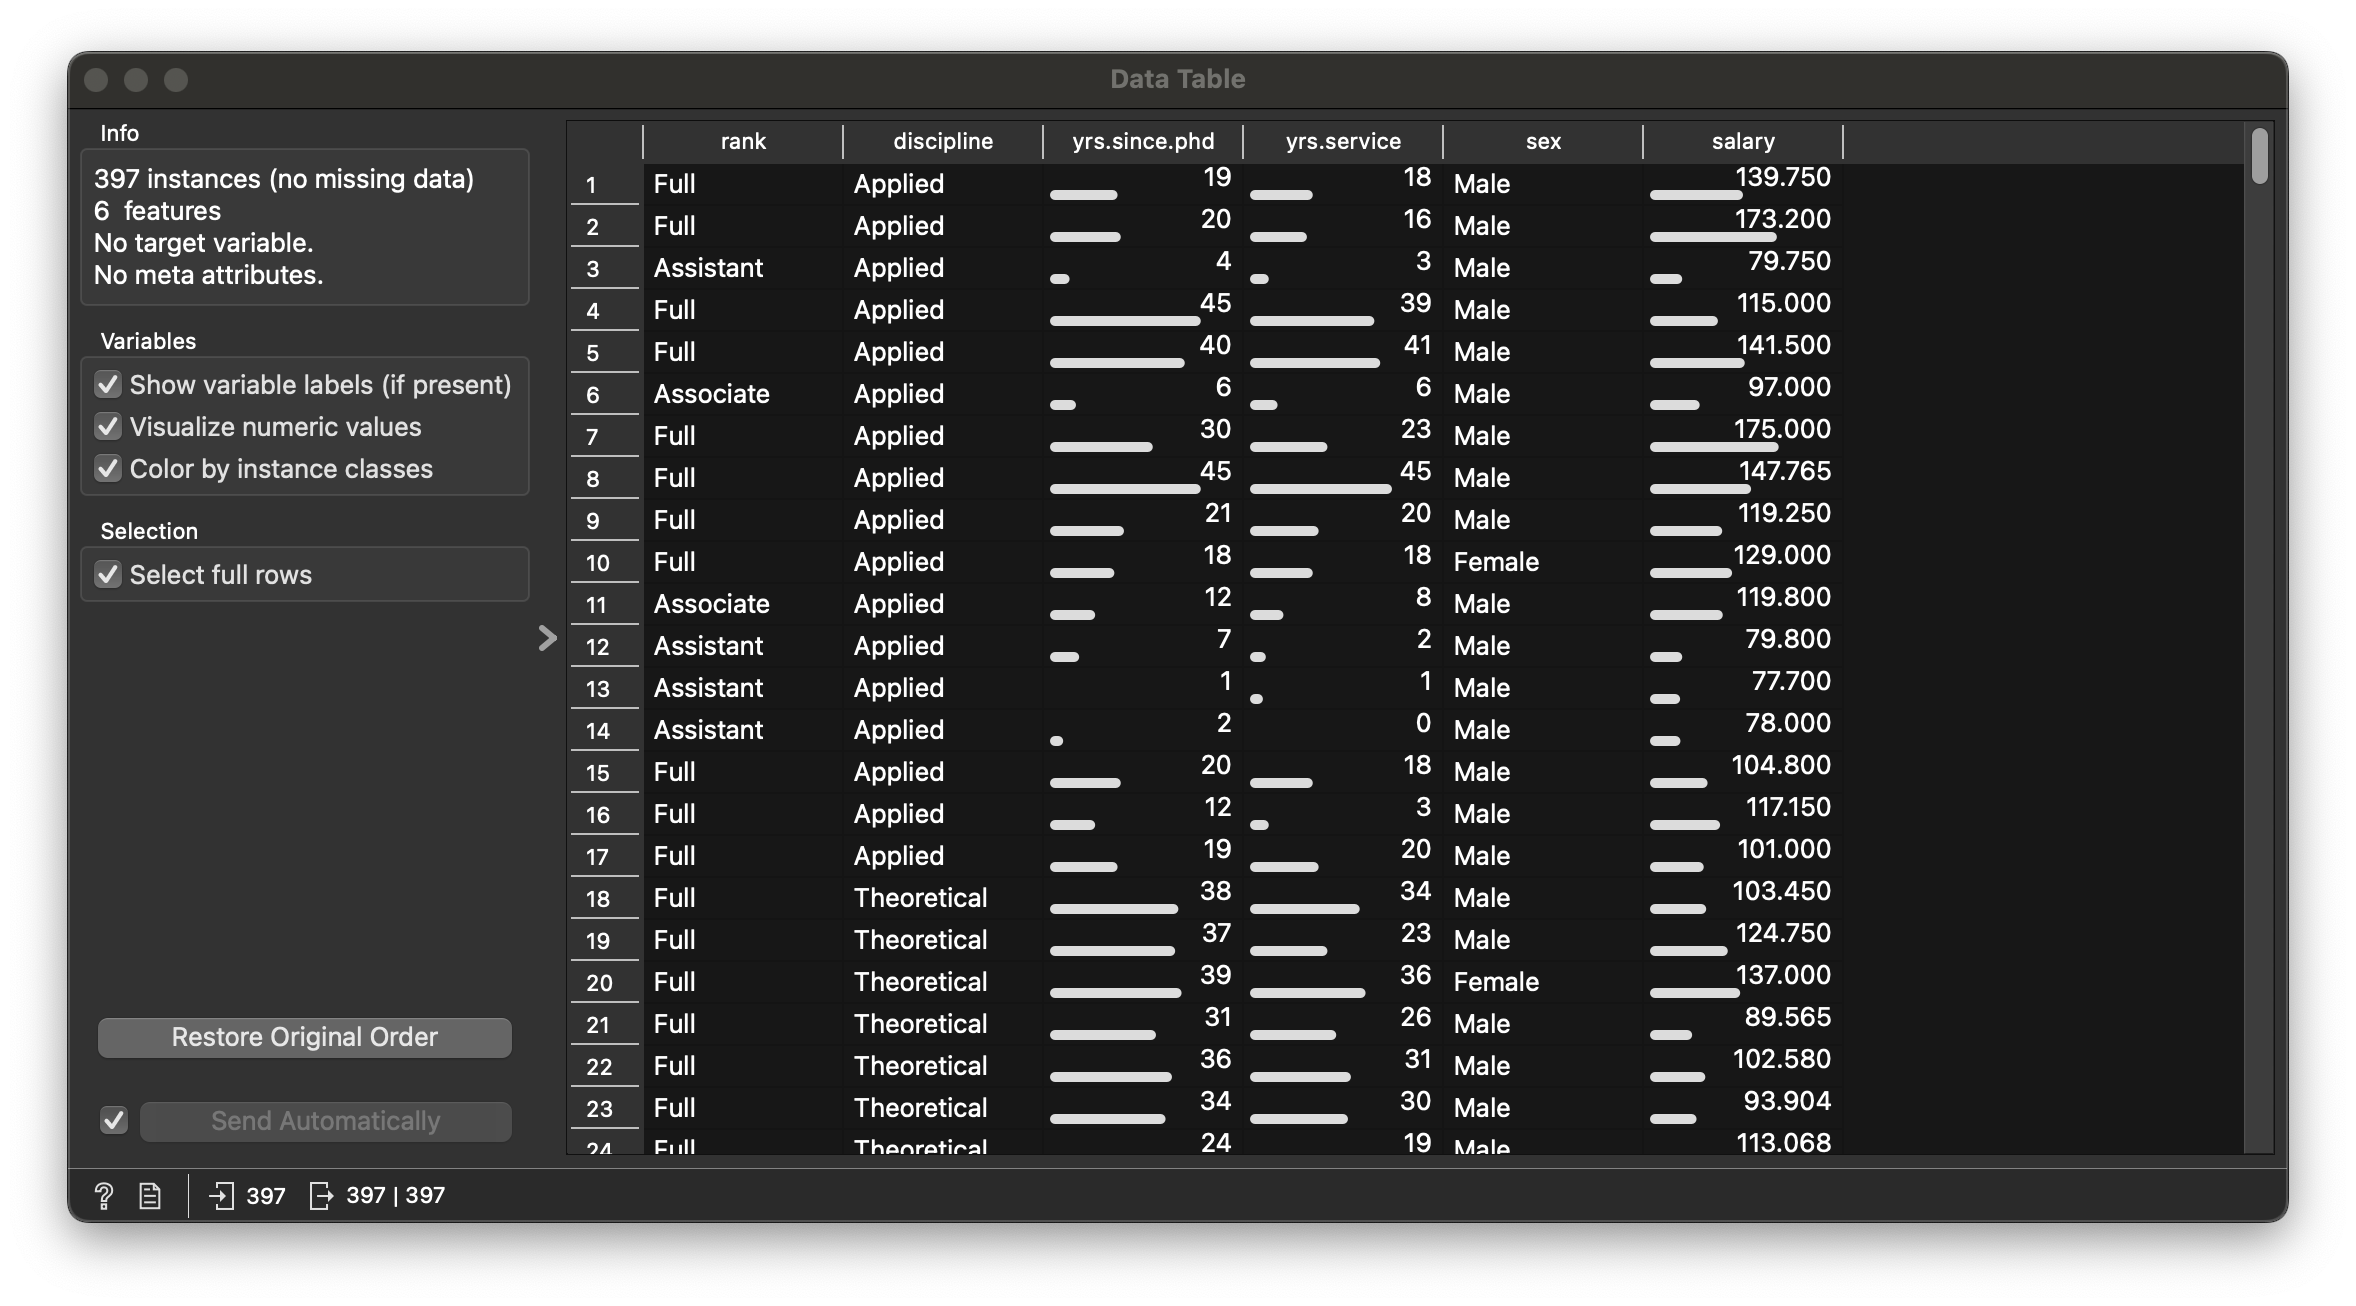Click the yrs.since.phd column header
Image resolution: width=2356 pixels, height=1306 pixels.
click(x=1142, y=141)
